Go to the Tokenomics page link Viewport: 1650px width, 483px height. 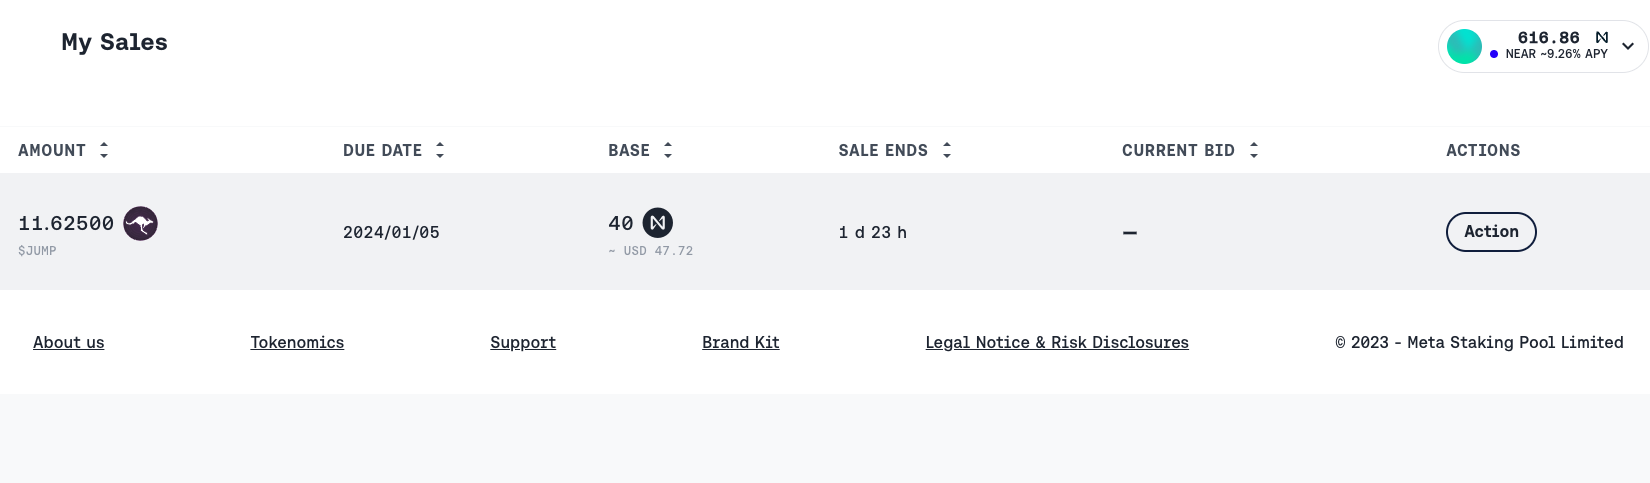click(297, 342)
